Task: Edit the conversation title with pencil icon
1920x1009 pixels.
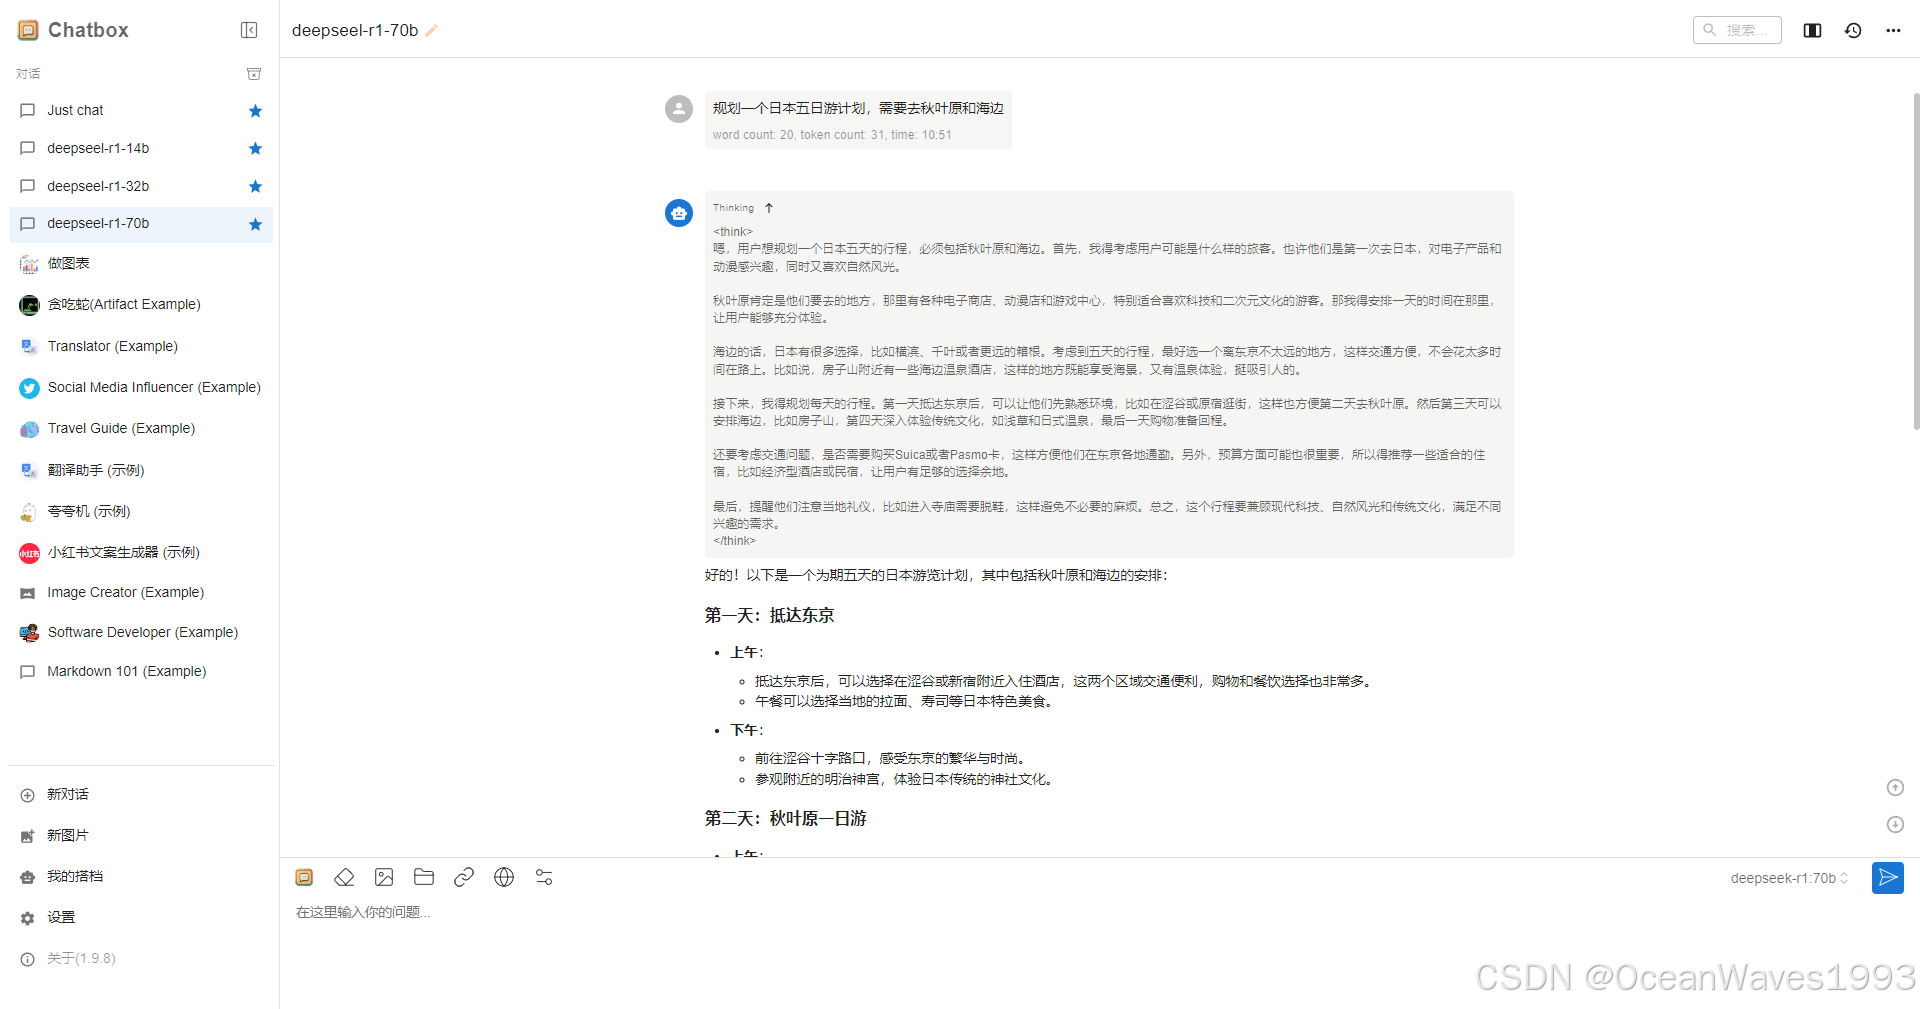Action: pos(432,31)
